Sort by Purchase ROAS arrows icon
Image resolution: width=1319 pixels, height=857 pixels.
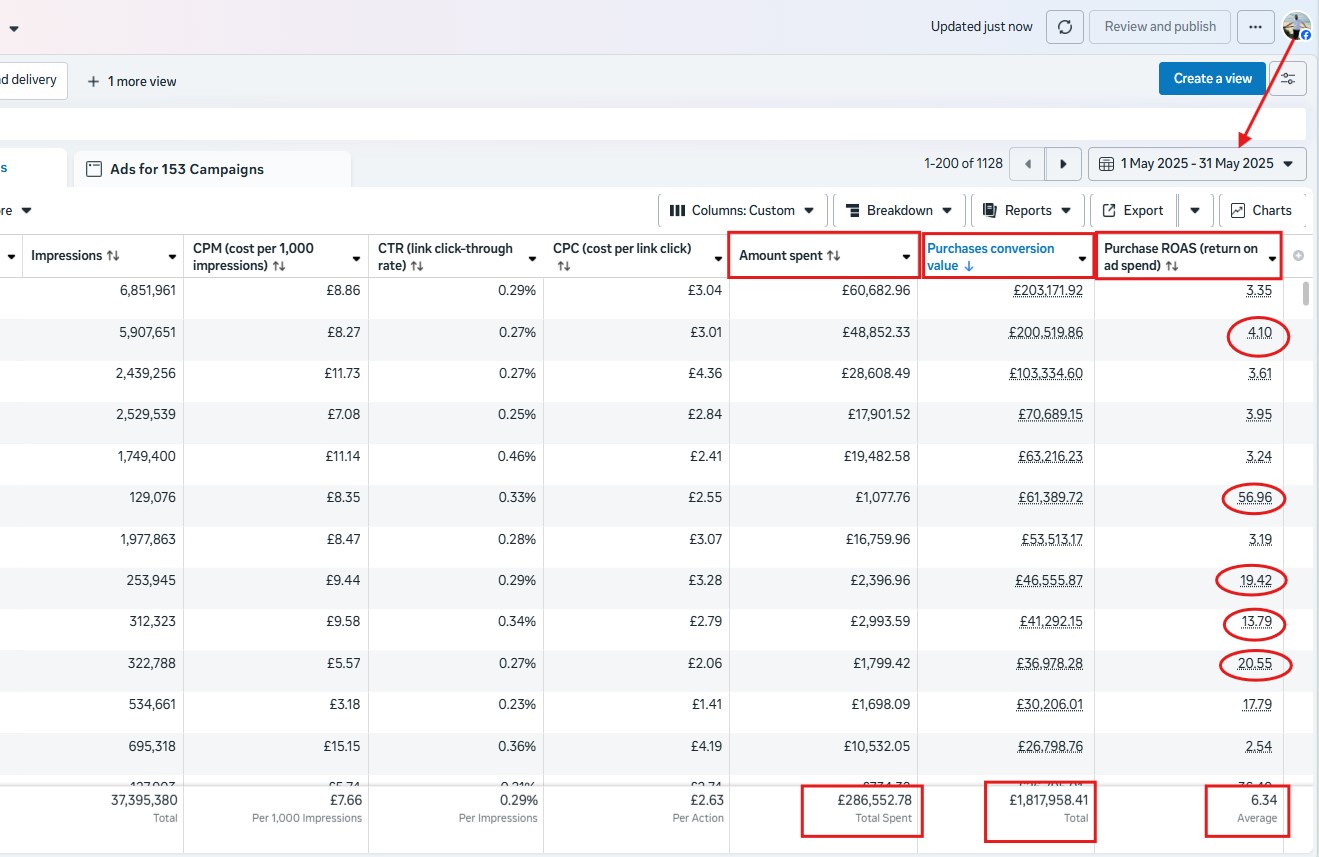point(1171,266)
